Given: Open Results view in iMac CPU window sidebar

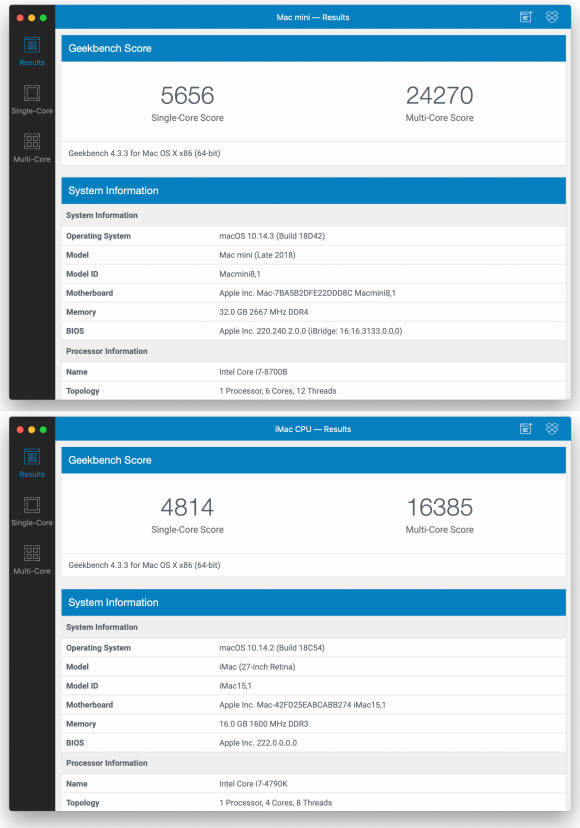Looking at the screenshot, I should tap(32, 463).
